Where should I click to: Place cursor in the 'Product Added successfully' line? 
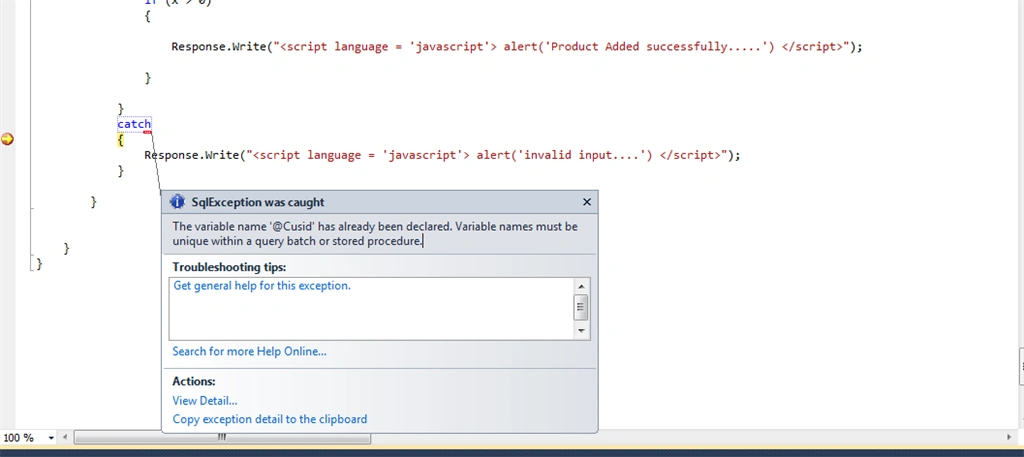click(x=517, y=47)
